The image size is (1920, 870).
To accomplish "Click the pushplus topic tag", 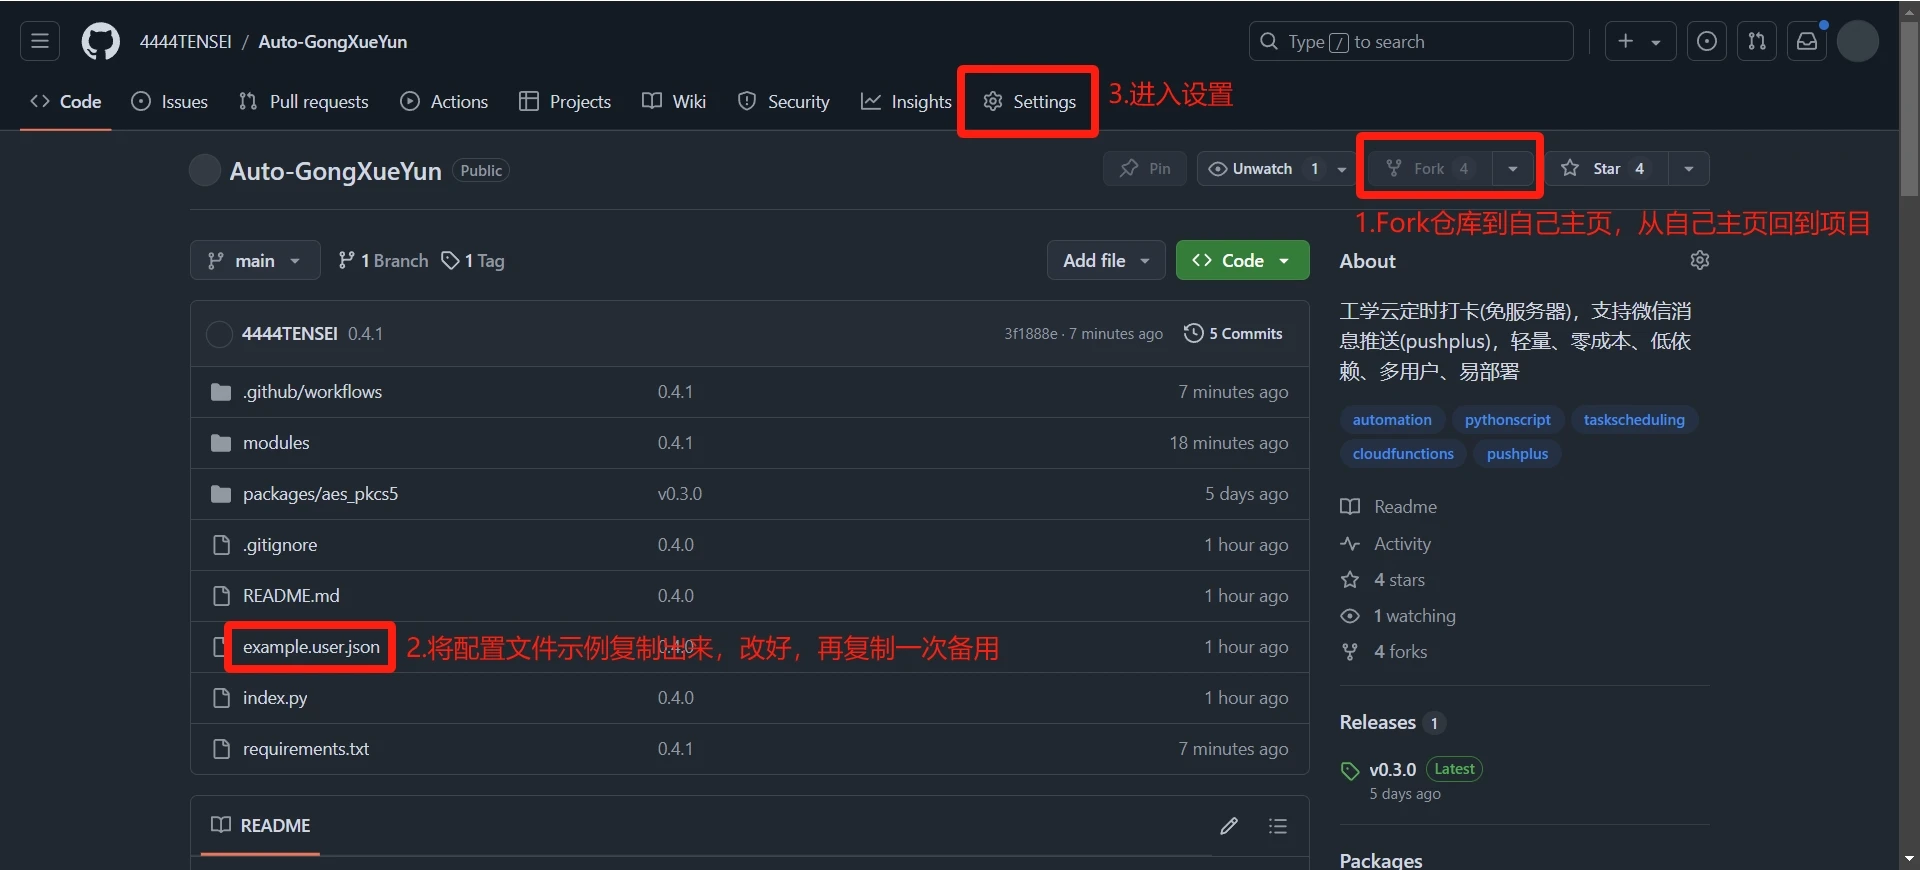I will tap(1517, 454).
